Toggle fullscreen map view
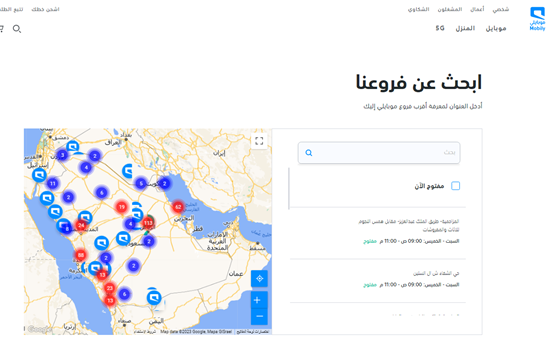This screenshot has width=553, height=362. [x=259, y=141]
